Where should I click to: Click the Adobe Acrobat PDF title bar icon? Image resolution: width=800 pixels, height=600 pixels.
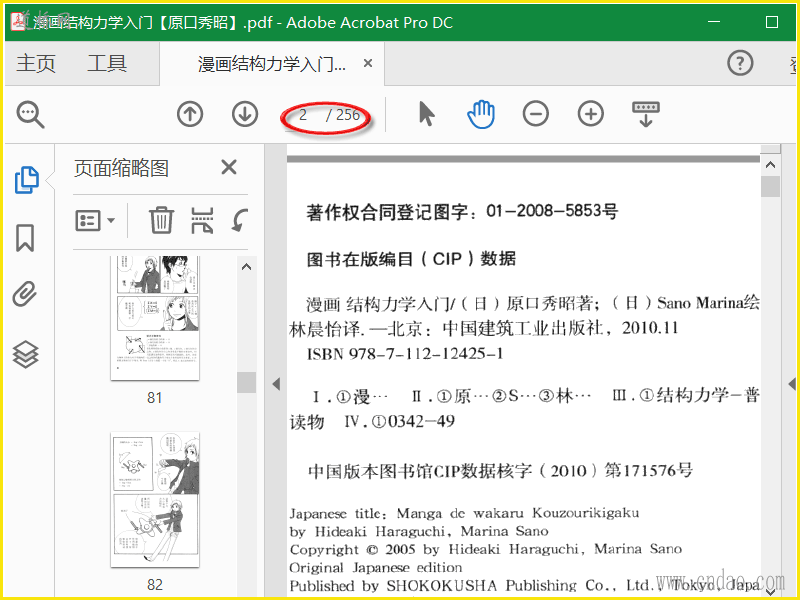(x=18, y=22)
